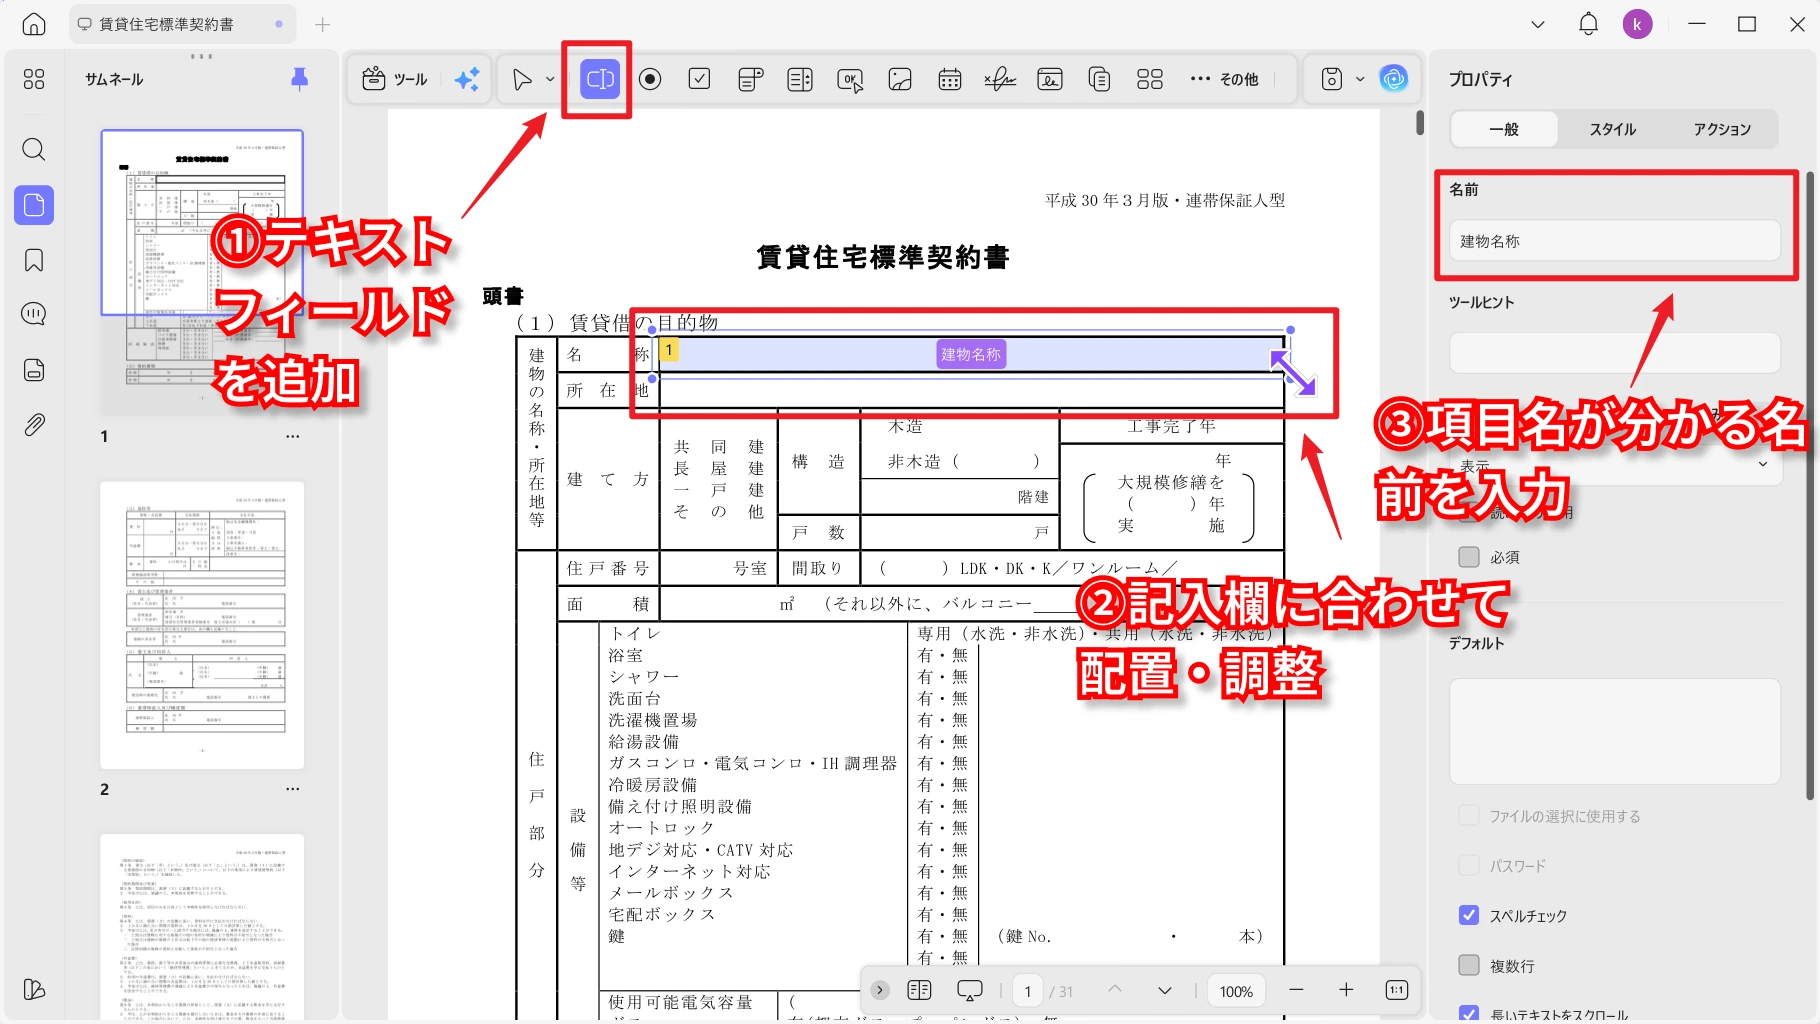Select the list box form tool

800,79
